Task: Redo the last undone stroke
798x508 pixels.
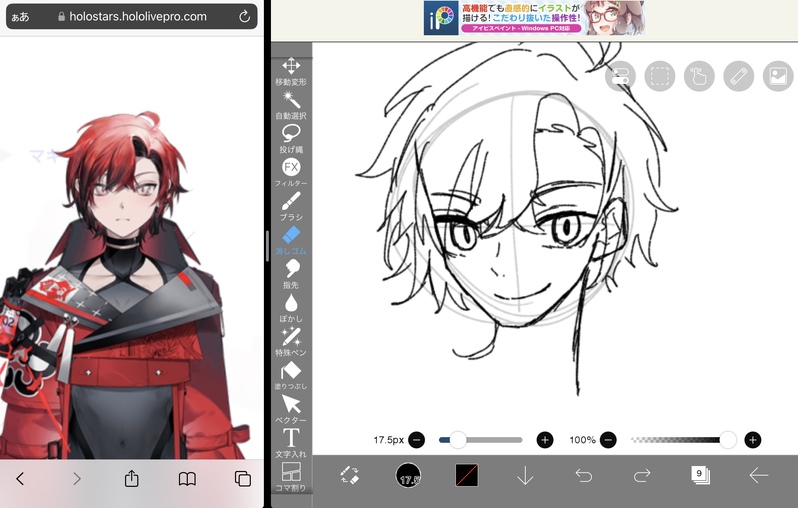Action: 642,475
